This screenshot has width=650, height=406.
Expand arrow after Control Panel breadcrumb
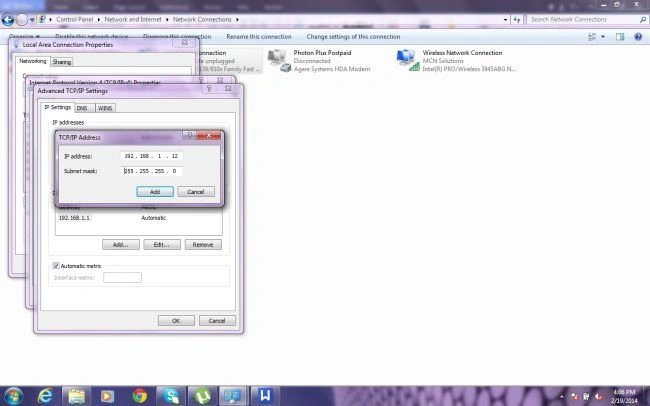coord(99,19)
